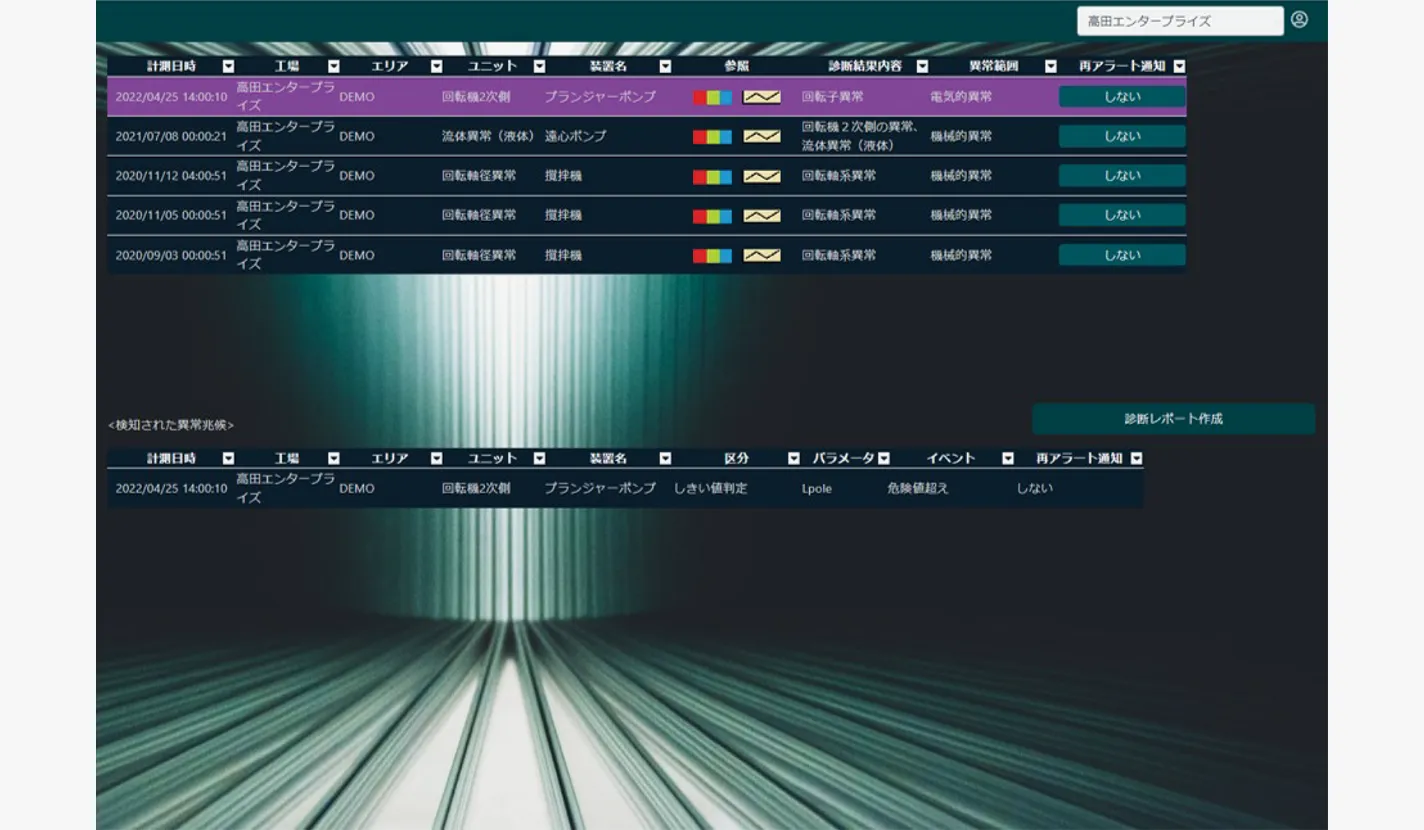Click the 高田エンタープライズ company input field
Viewport: 1424px width, 830px height.
click(x=1179, y=21)
